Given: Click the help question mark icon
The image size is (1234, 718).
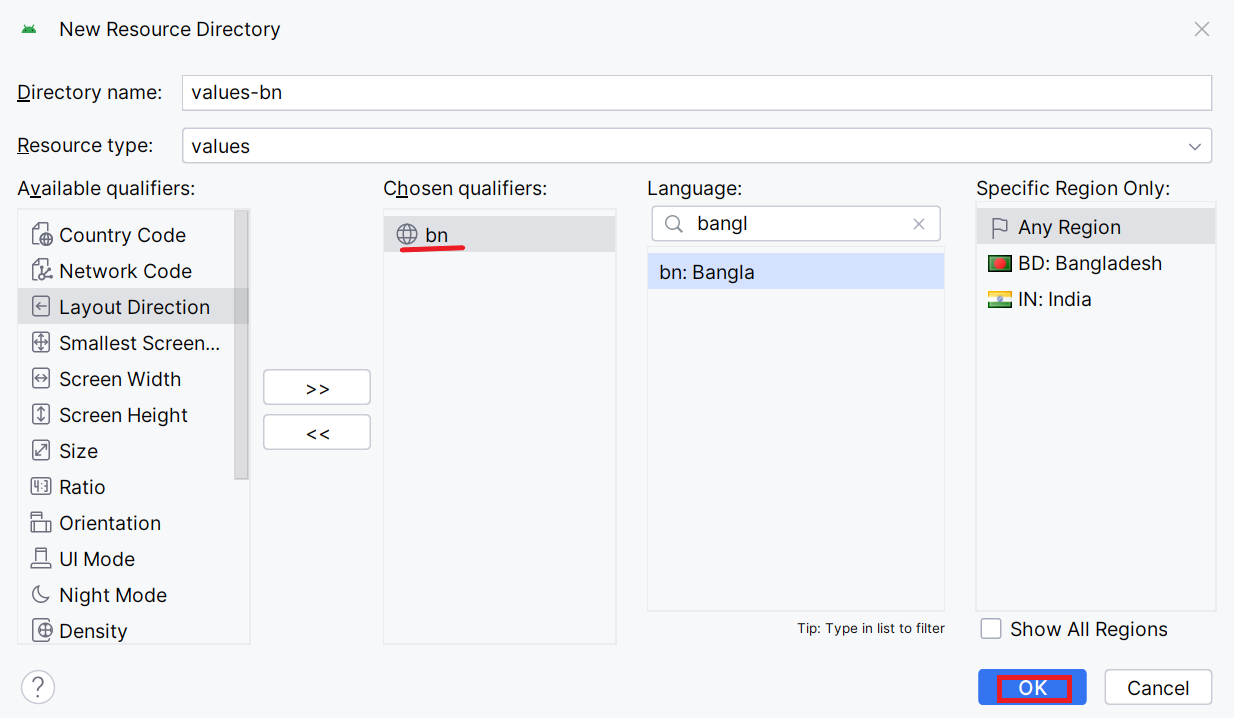Looking at the screenshot, I should 38,687.
